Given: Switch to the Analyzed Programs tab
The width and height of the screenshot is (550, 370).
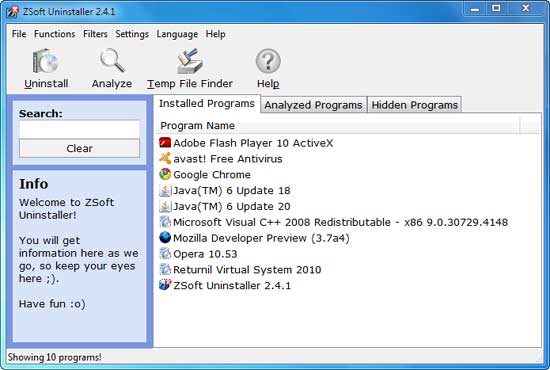Looking at the screenshot, I should coord(313,105).
